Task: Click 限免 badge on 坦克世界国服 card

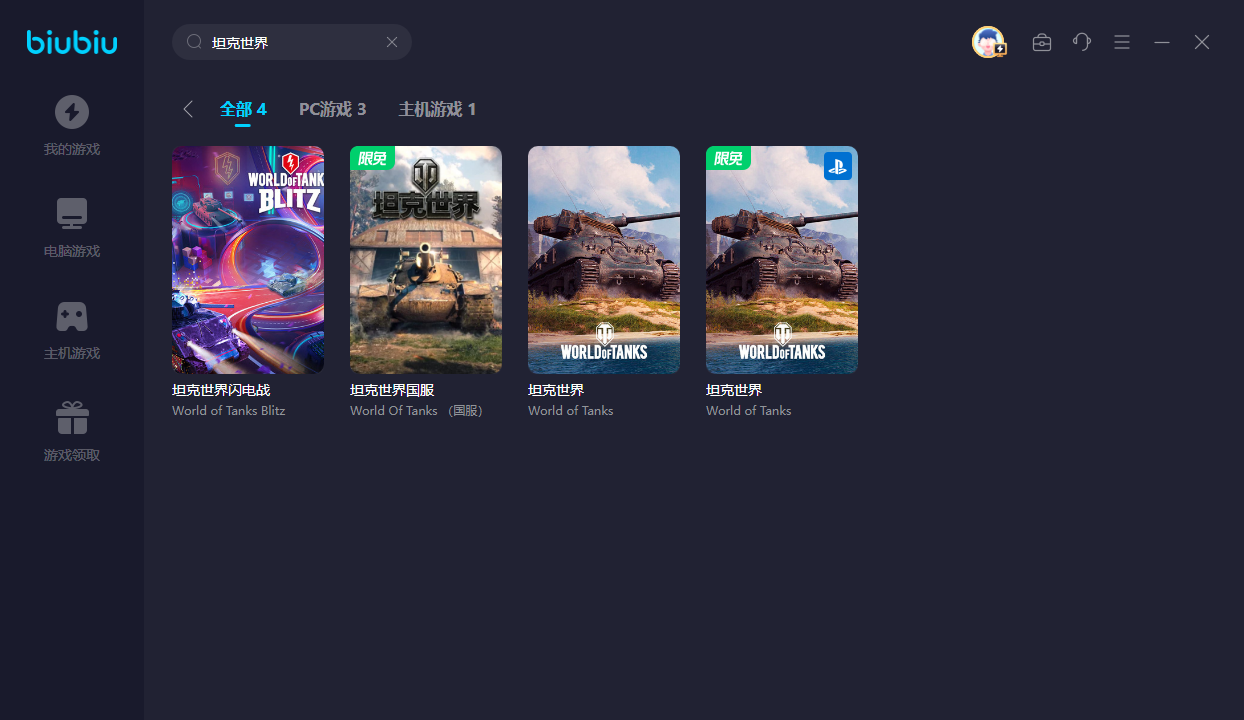Action: (x=372, y=158)
